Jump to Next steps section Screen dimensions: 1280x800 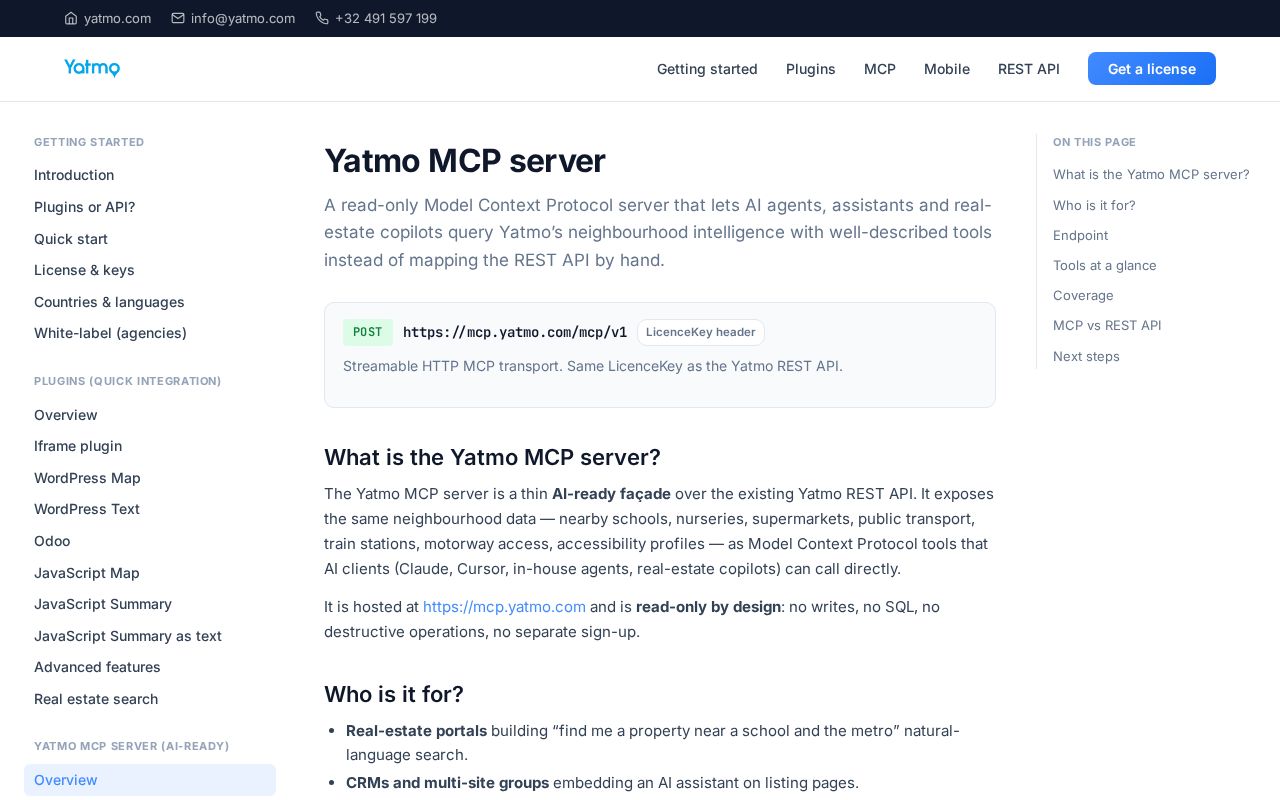click(1086, 356)
